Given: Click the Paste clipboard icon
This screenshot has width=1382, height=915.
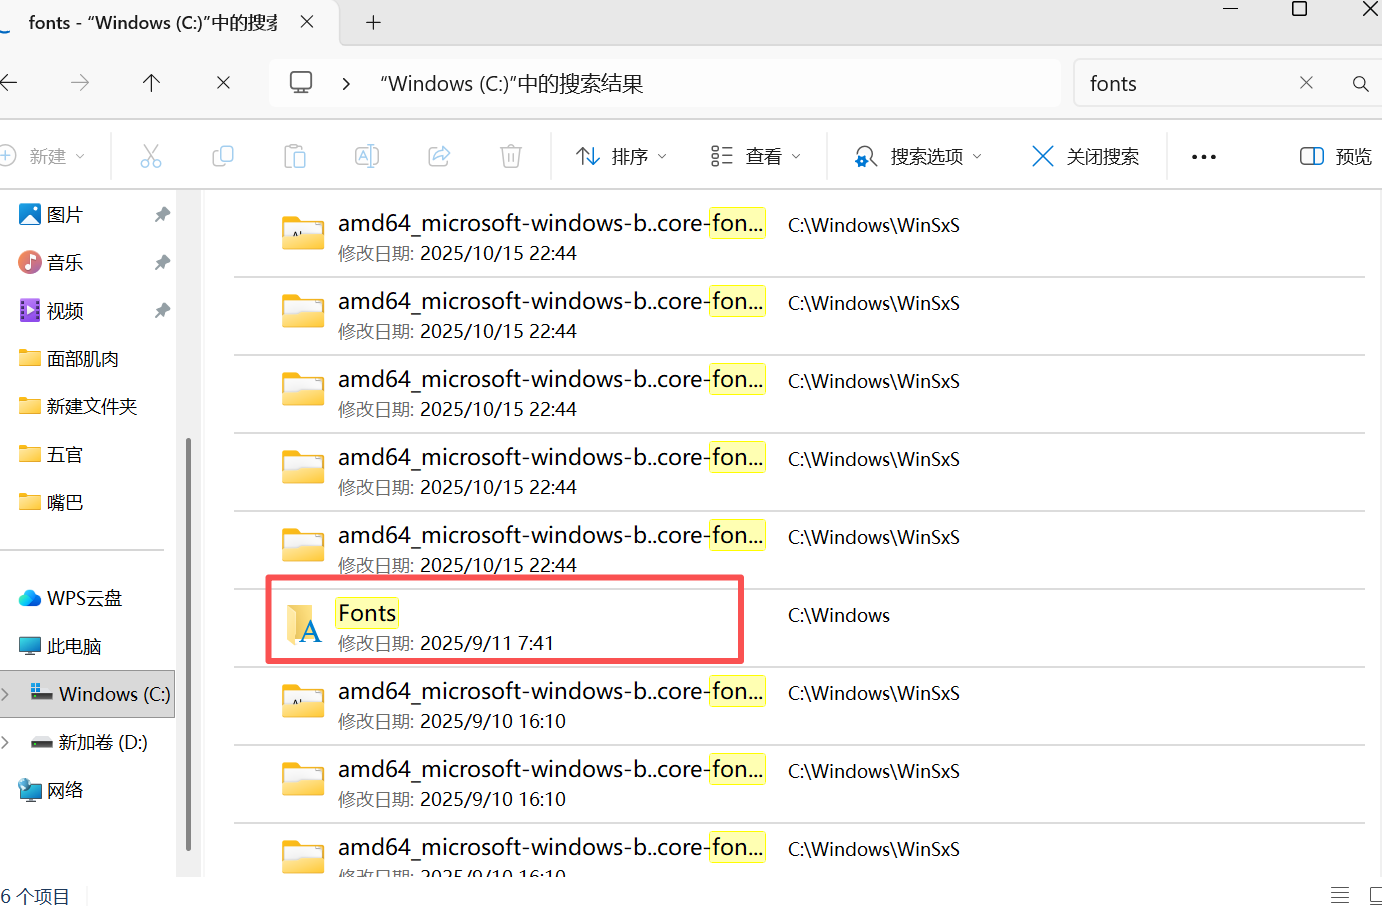Looking at the screenshot, I should pos(295,156).
